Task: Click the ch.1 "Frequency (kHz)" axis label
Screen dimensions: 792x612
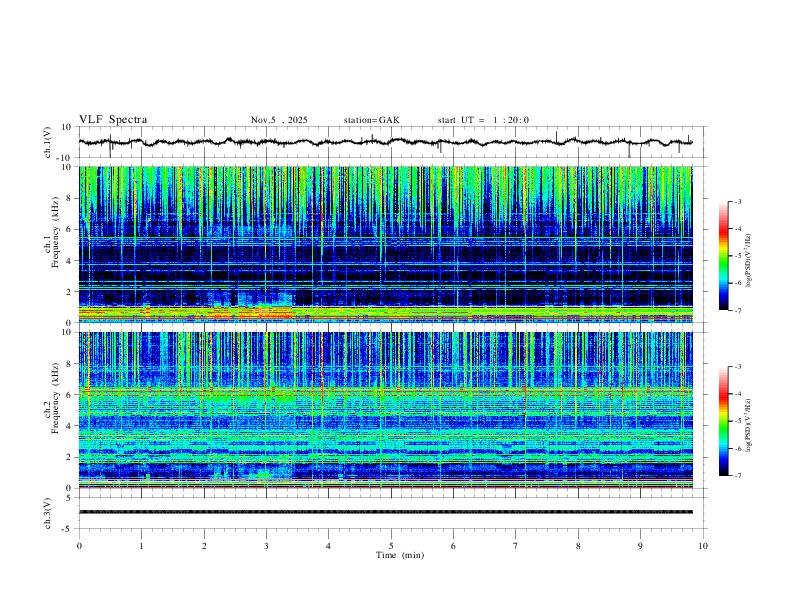Action: [56, 232]
